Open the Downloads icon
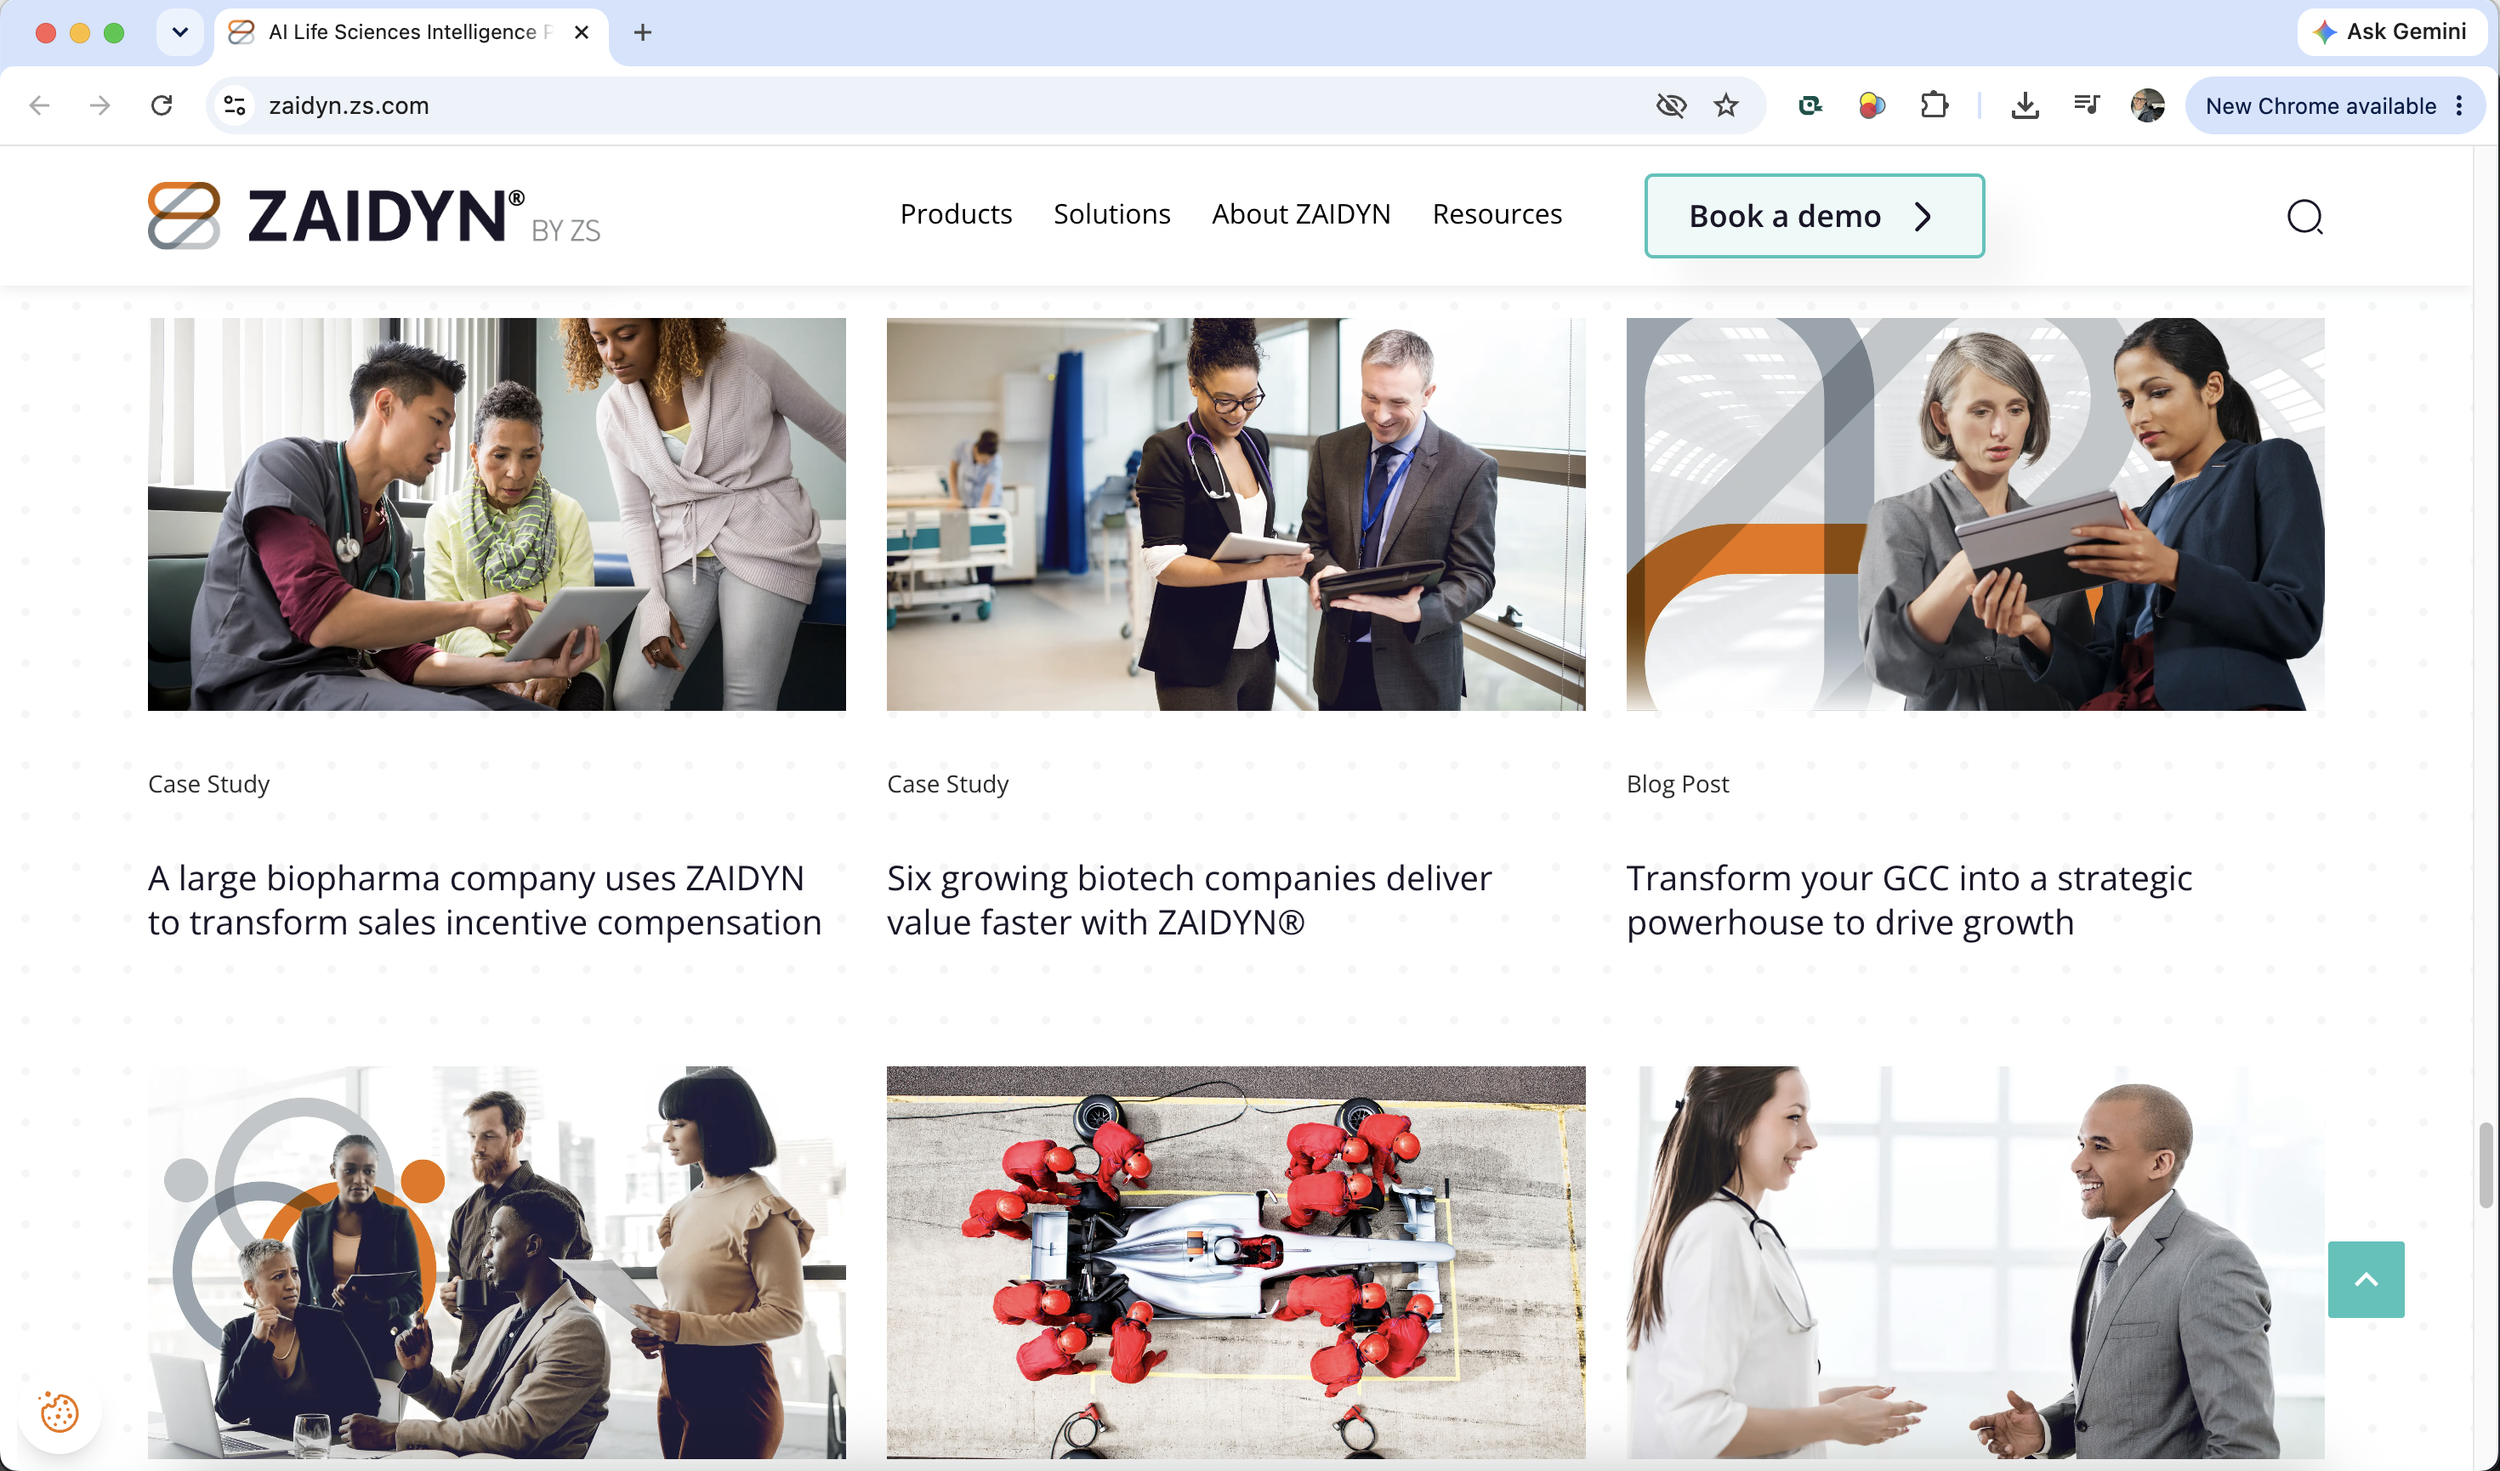 (2024, 105)
